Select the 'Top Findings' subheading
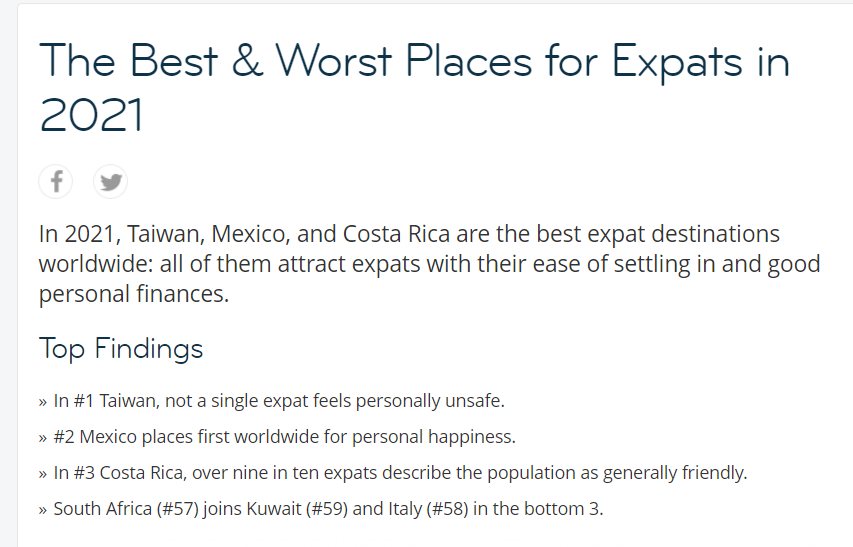This screenshot has width=853, height=547. coord(121,349)
